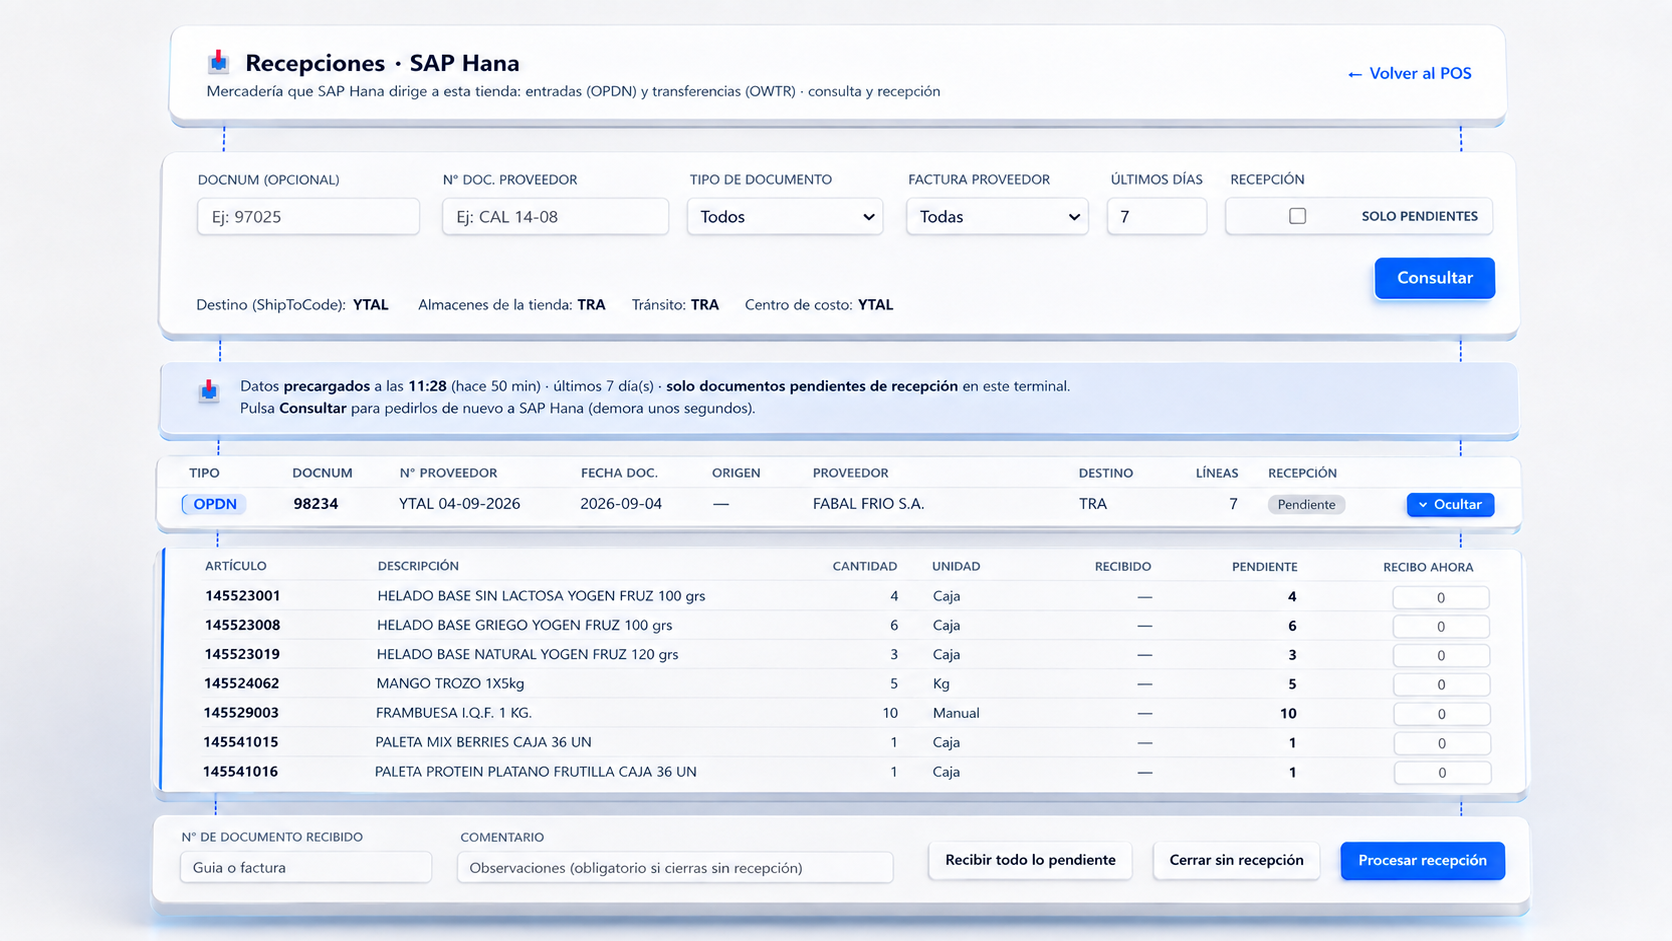Click the Recepciones inbox icon in header

(x=218, y=62)
